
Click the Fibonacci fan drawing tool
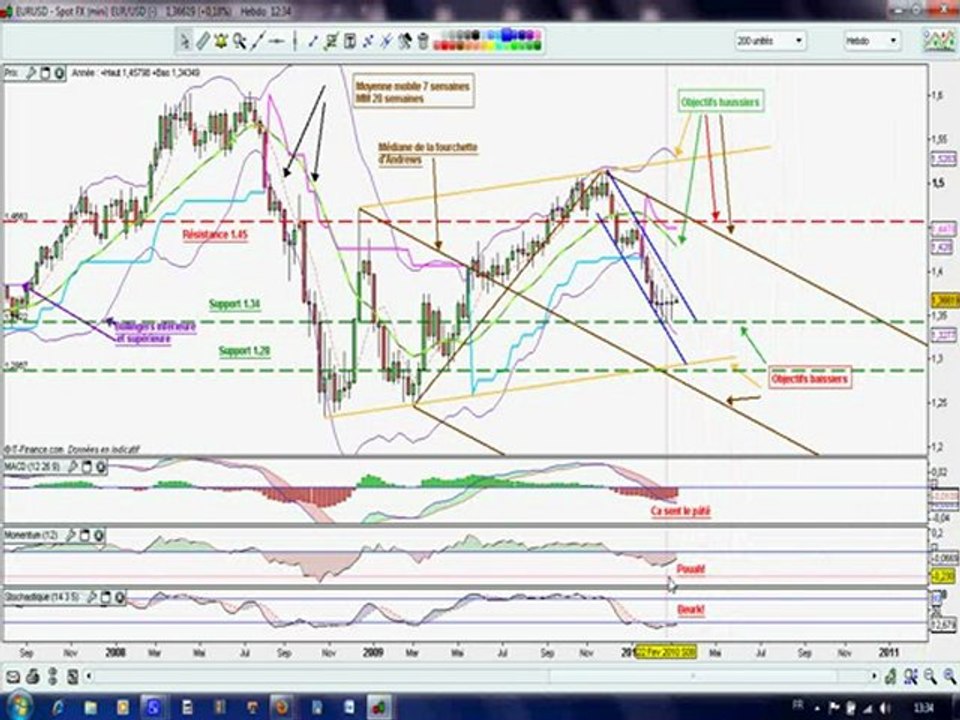click(x=368, y=41)
